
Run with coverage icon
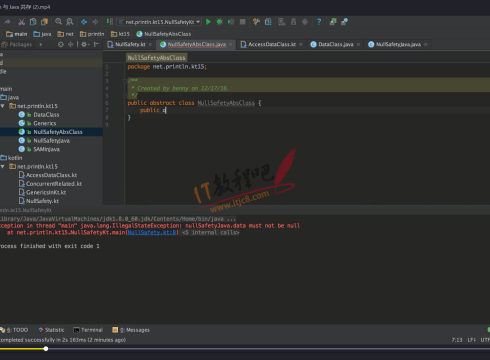coord(231,22)
